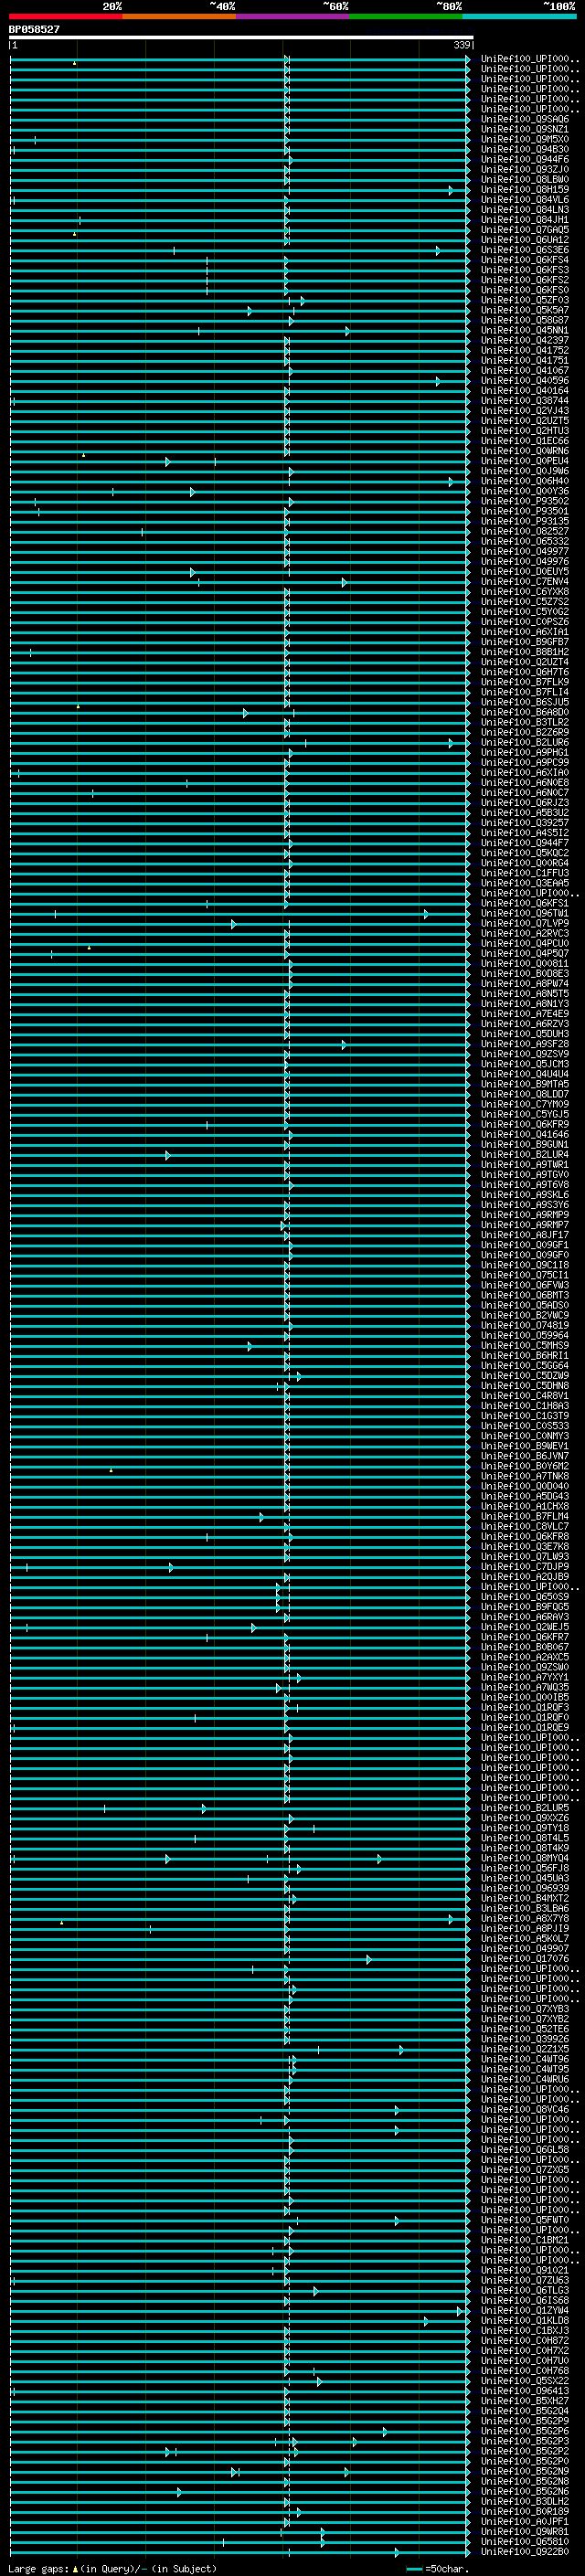Pick hit UniRef100_A1CHX8
The height and width of the screenshot is (2576, 585).
pyautogui.click(x=524, y=1506)
